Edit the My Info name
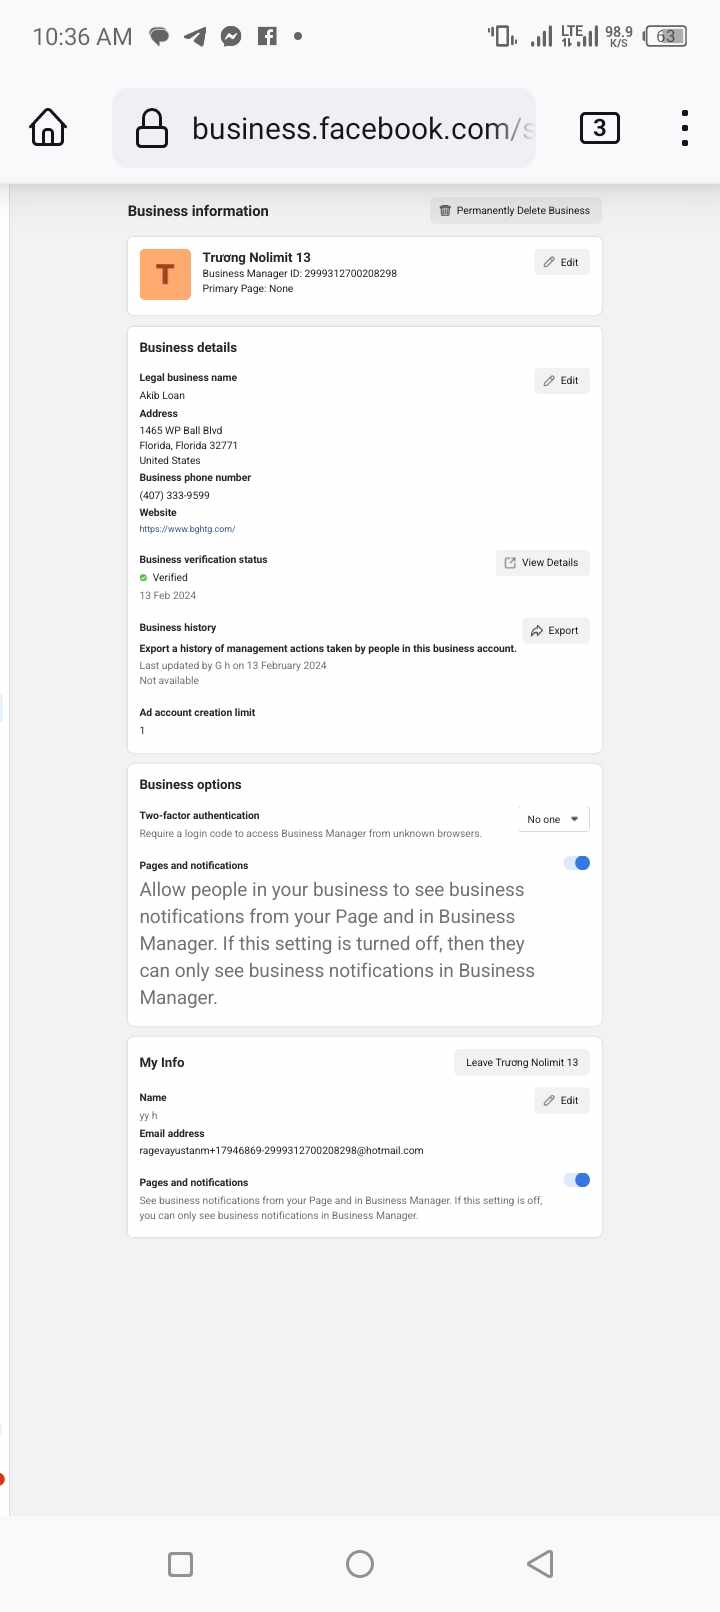This screenshot has width=720, height=1612. (561, 1100)
